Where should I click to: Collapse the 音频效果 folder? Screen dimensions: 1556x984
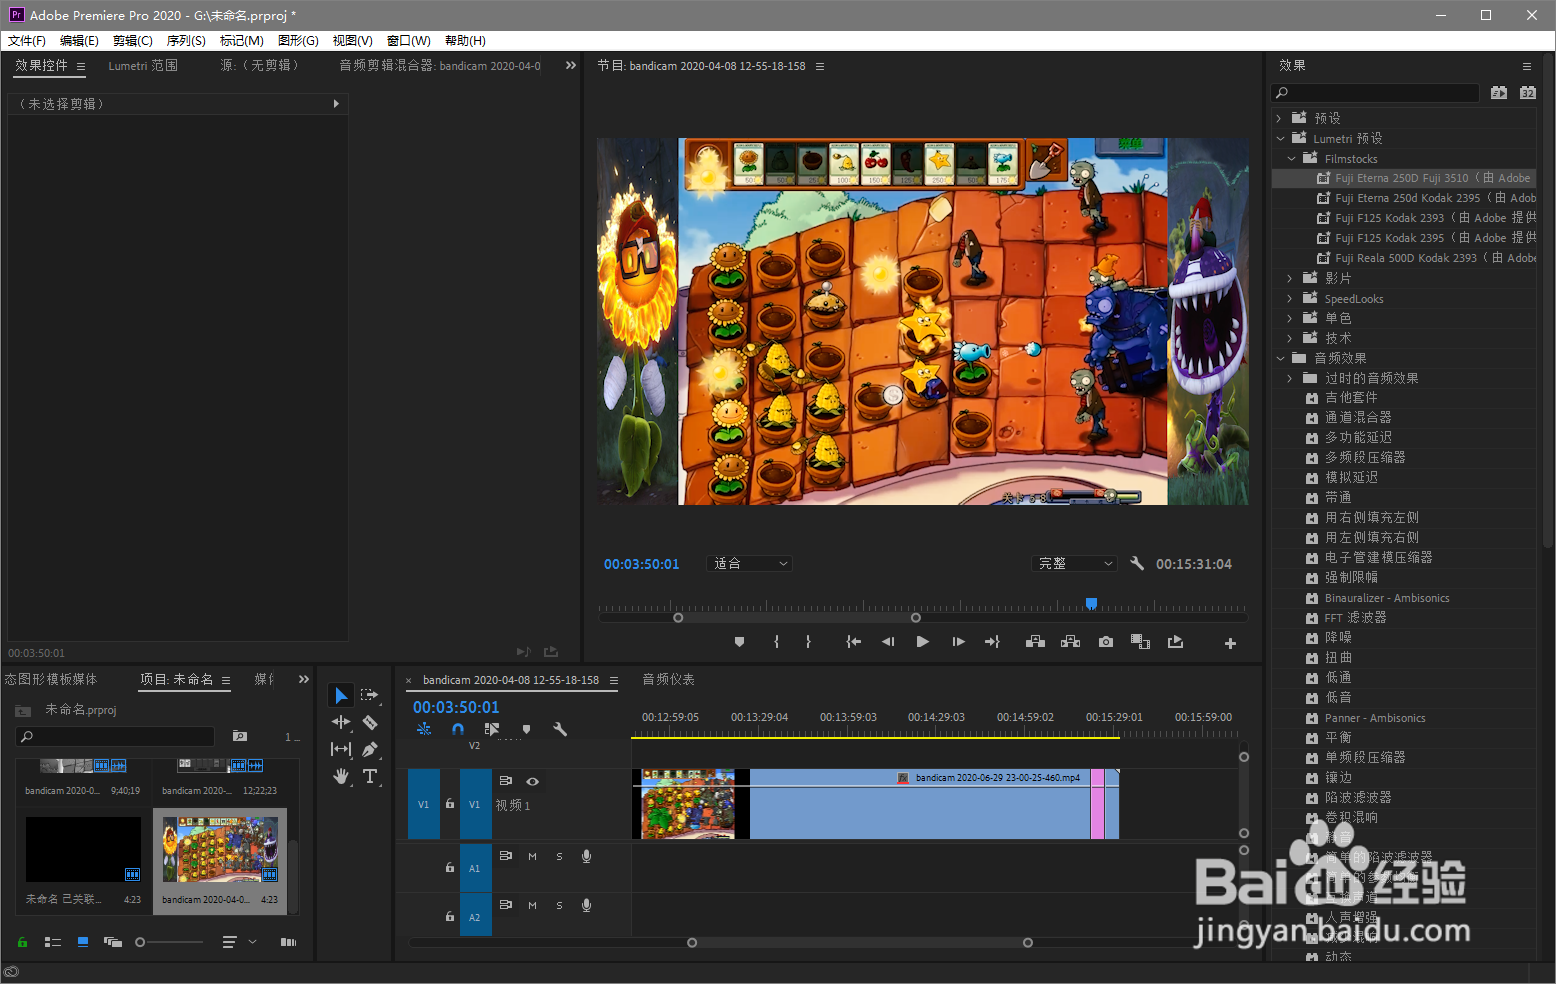coord(1280,358)
